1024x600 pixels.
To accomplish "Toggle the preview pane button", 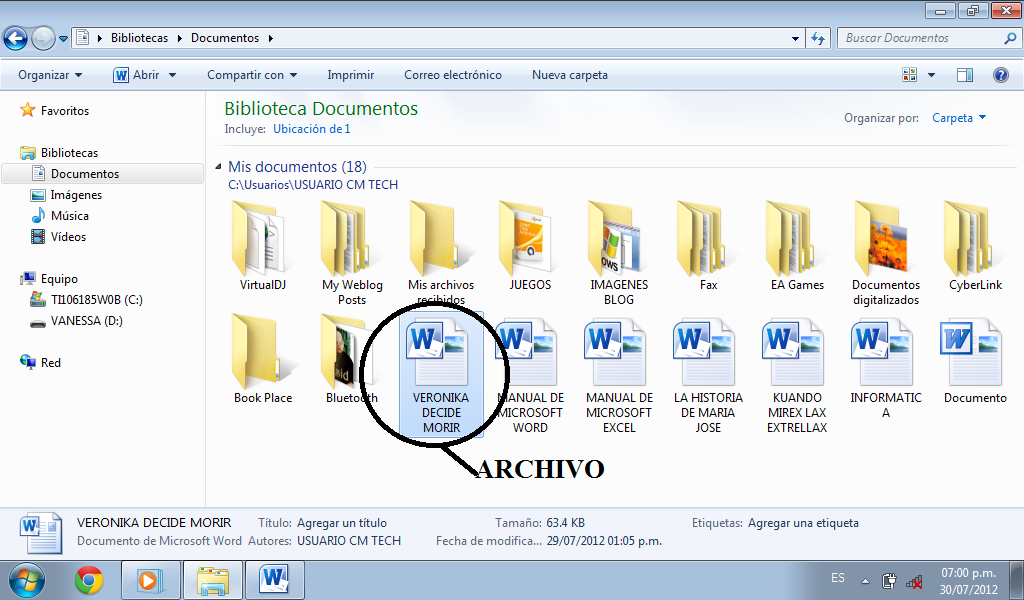I will coord(965,75).
